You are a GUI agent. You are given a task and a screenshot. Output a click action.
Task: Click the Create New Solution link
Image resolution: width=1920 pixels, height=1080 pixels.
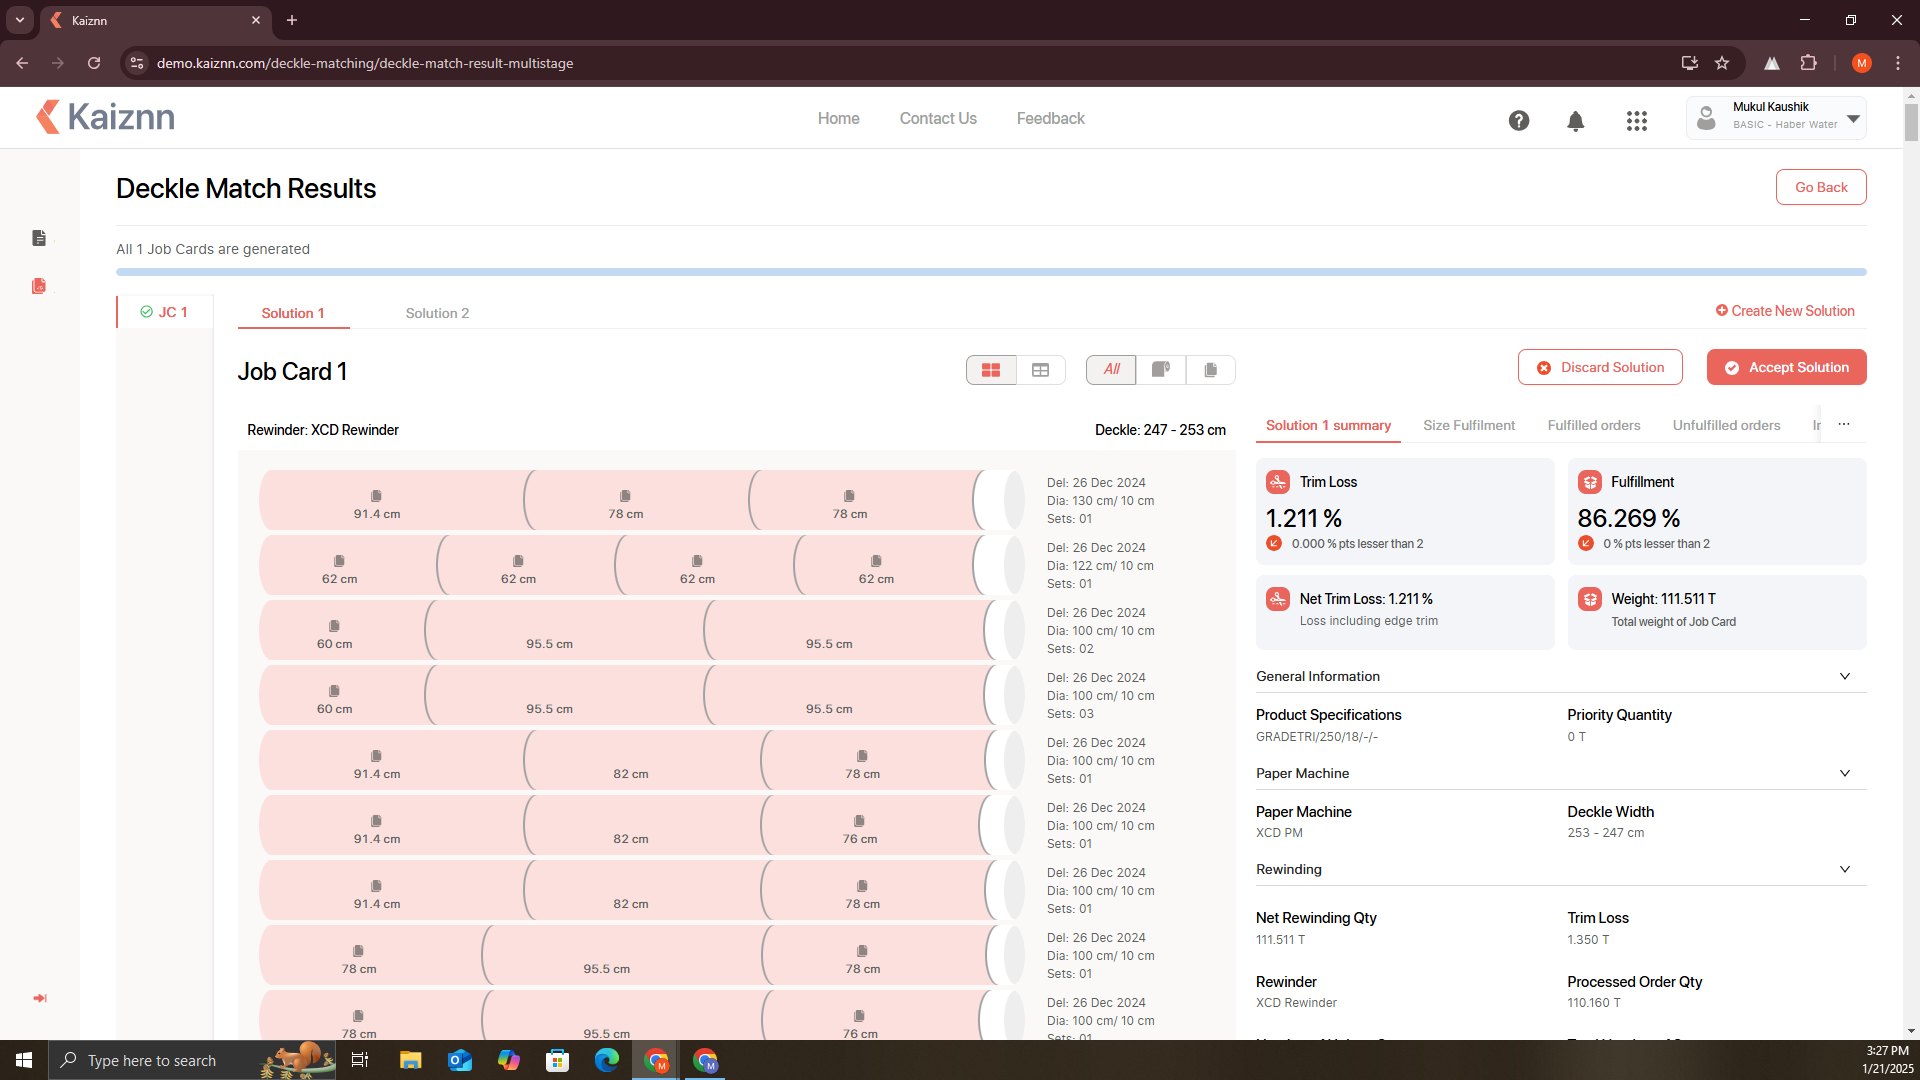[x=1785, y=311]
